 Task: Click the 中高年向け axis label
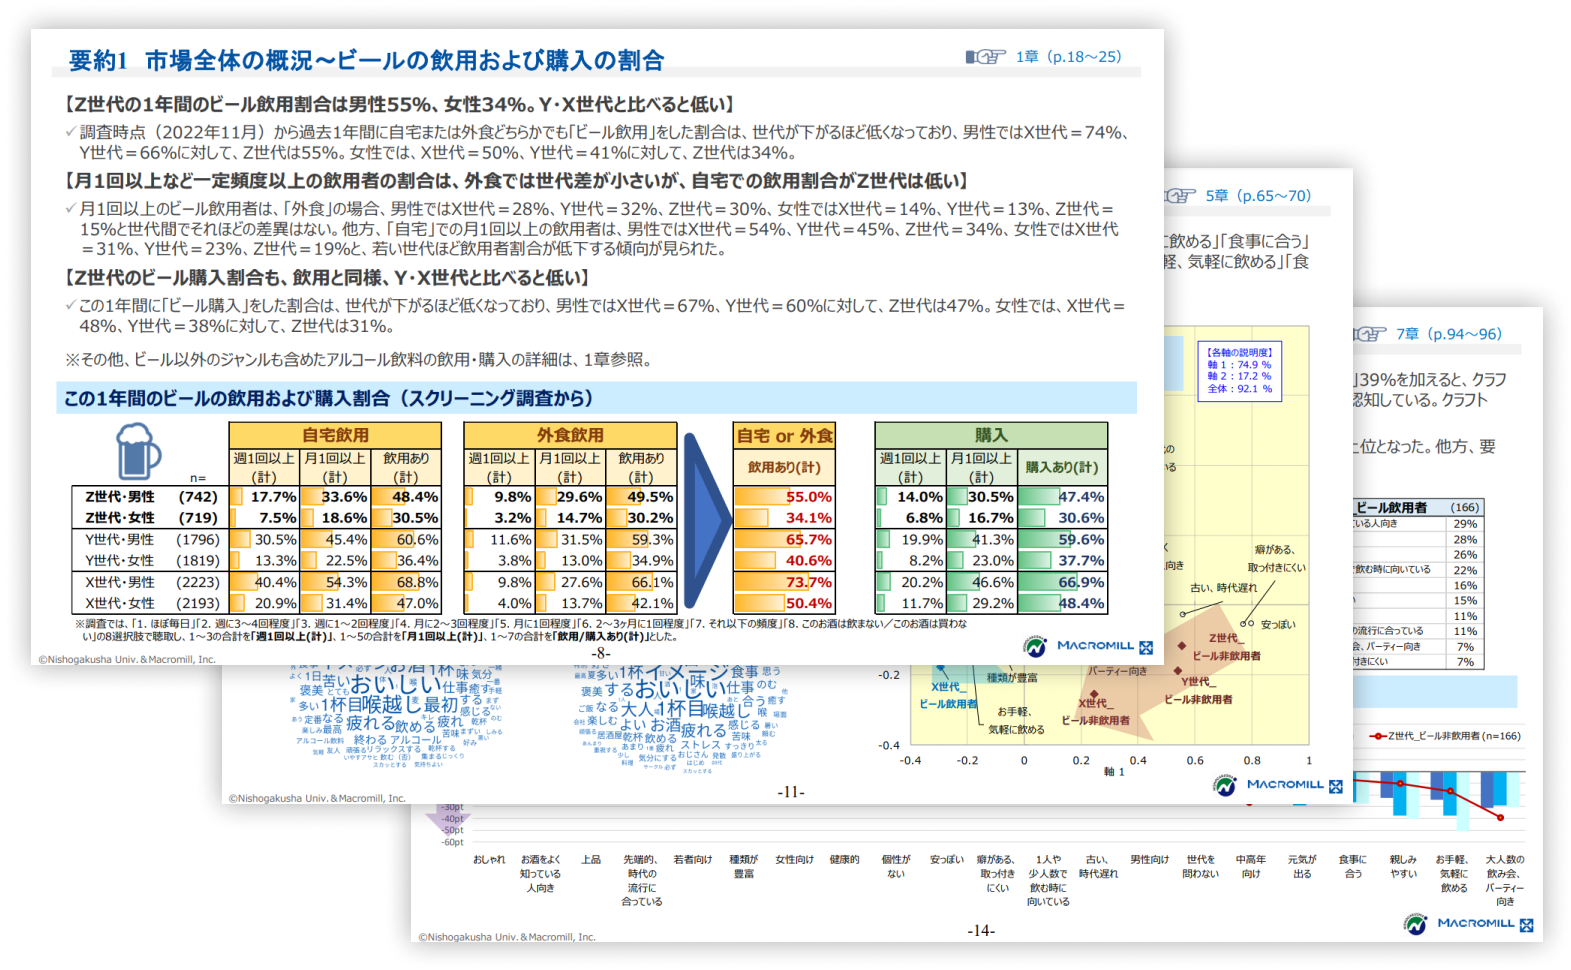click(x=1251, y=867)
